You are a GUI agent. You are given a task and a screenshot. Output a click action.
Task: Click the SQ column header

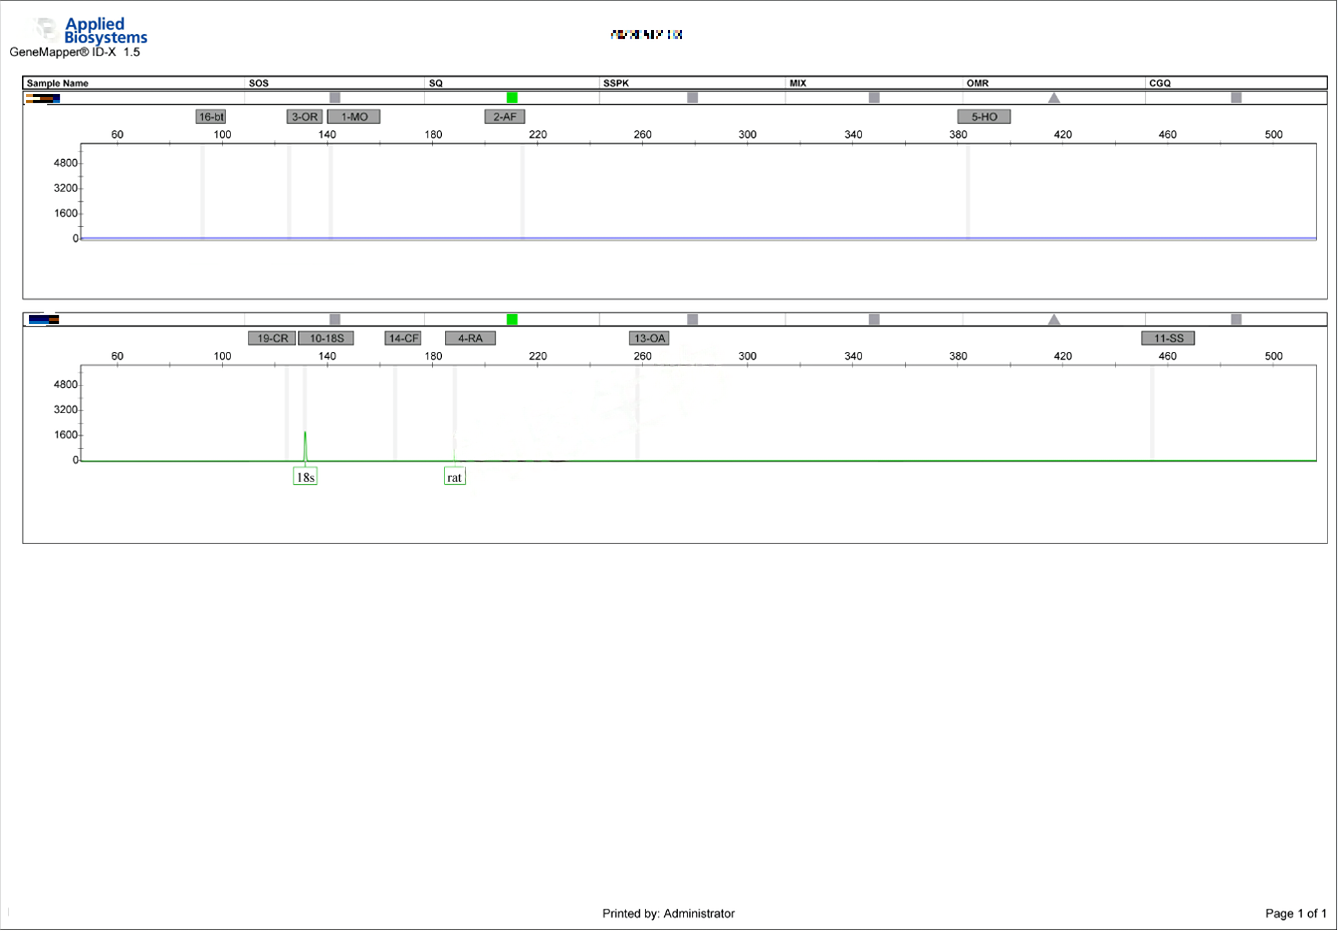click(x=435, y=83)
